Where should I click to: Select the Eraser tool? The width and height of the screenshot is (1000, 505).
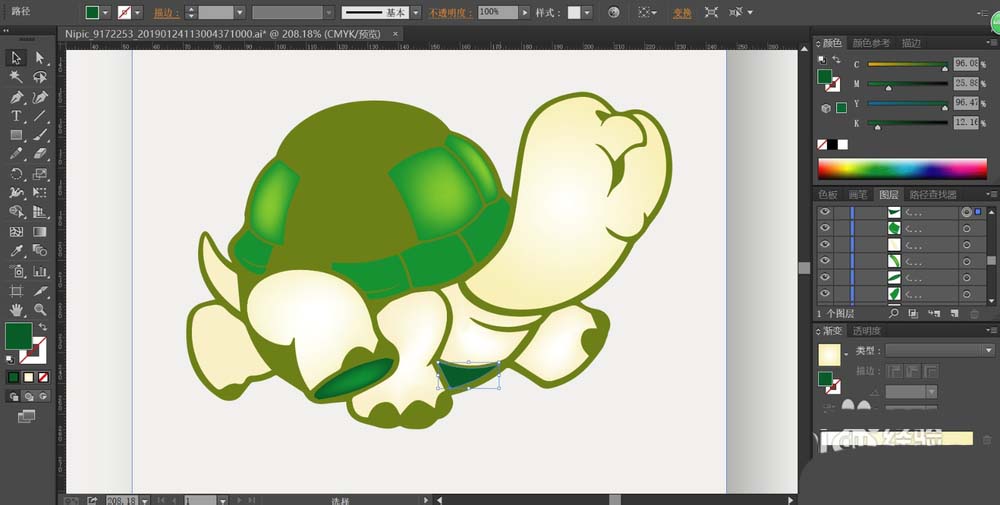coord(40,155)
